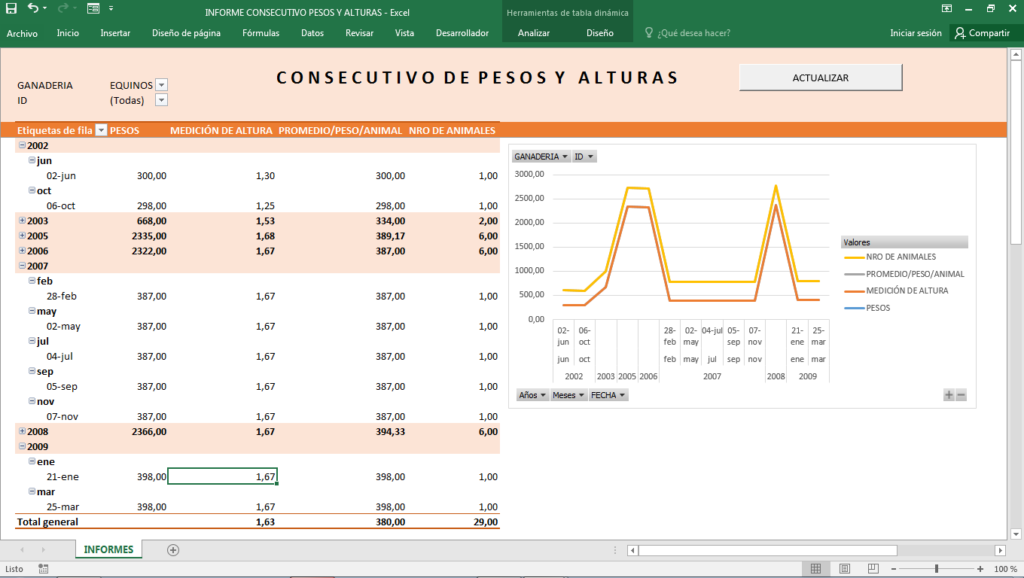Click the Undo arrow icon
1024x578 pixels.
(33, 8)
